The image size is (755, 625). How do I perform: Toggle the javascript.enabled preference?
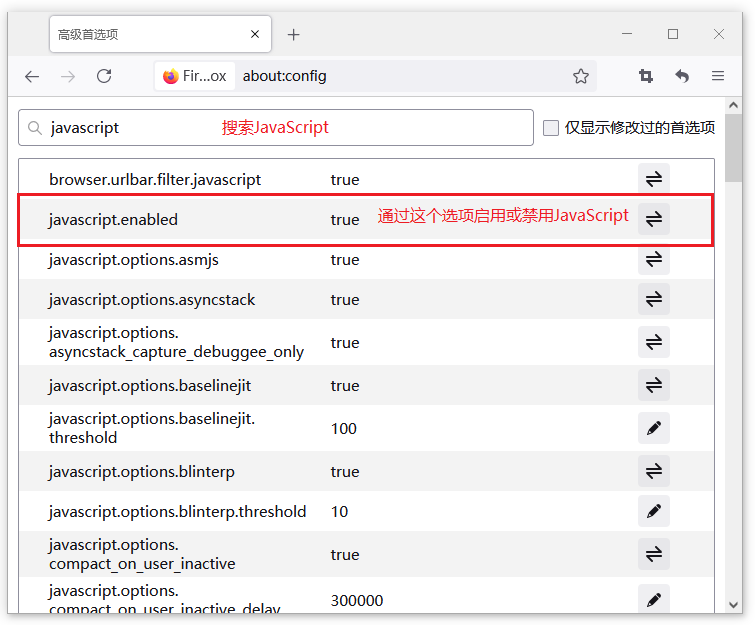tap(653, 219)
